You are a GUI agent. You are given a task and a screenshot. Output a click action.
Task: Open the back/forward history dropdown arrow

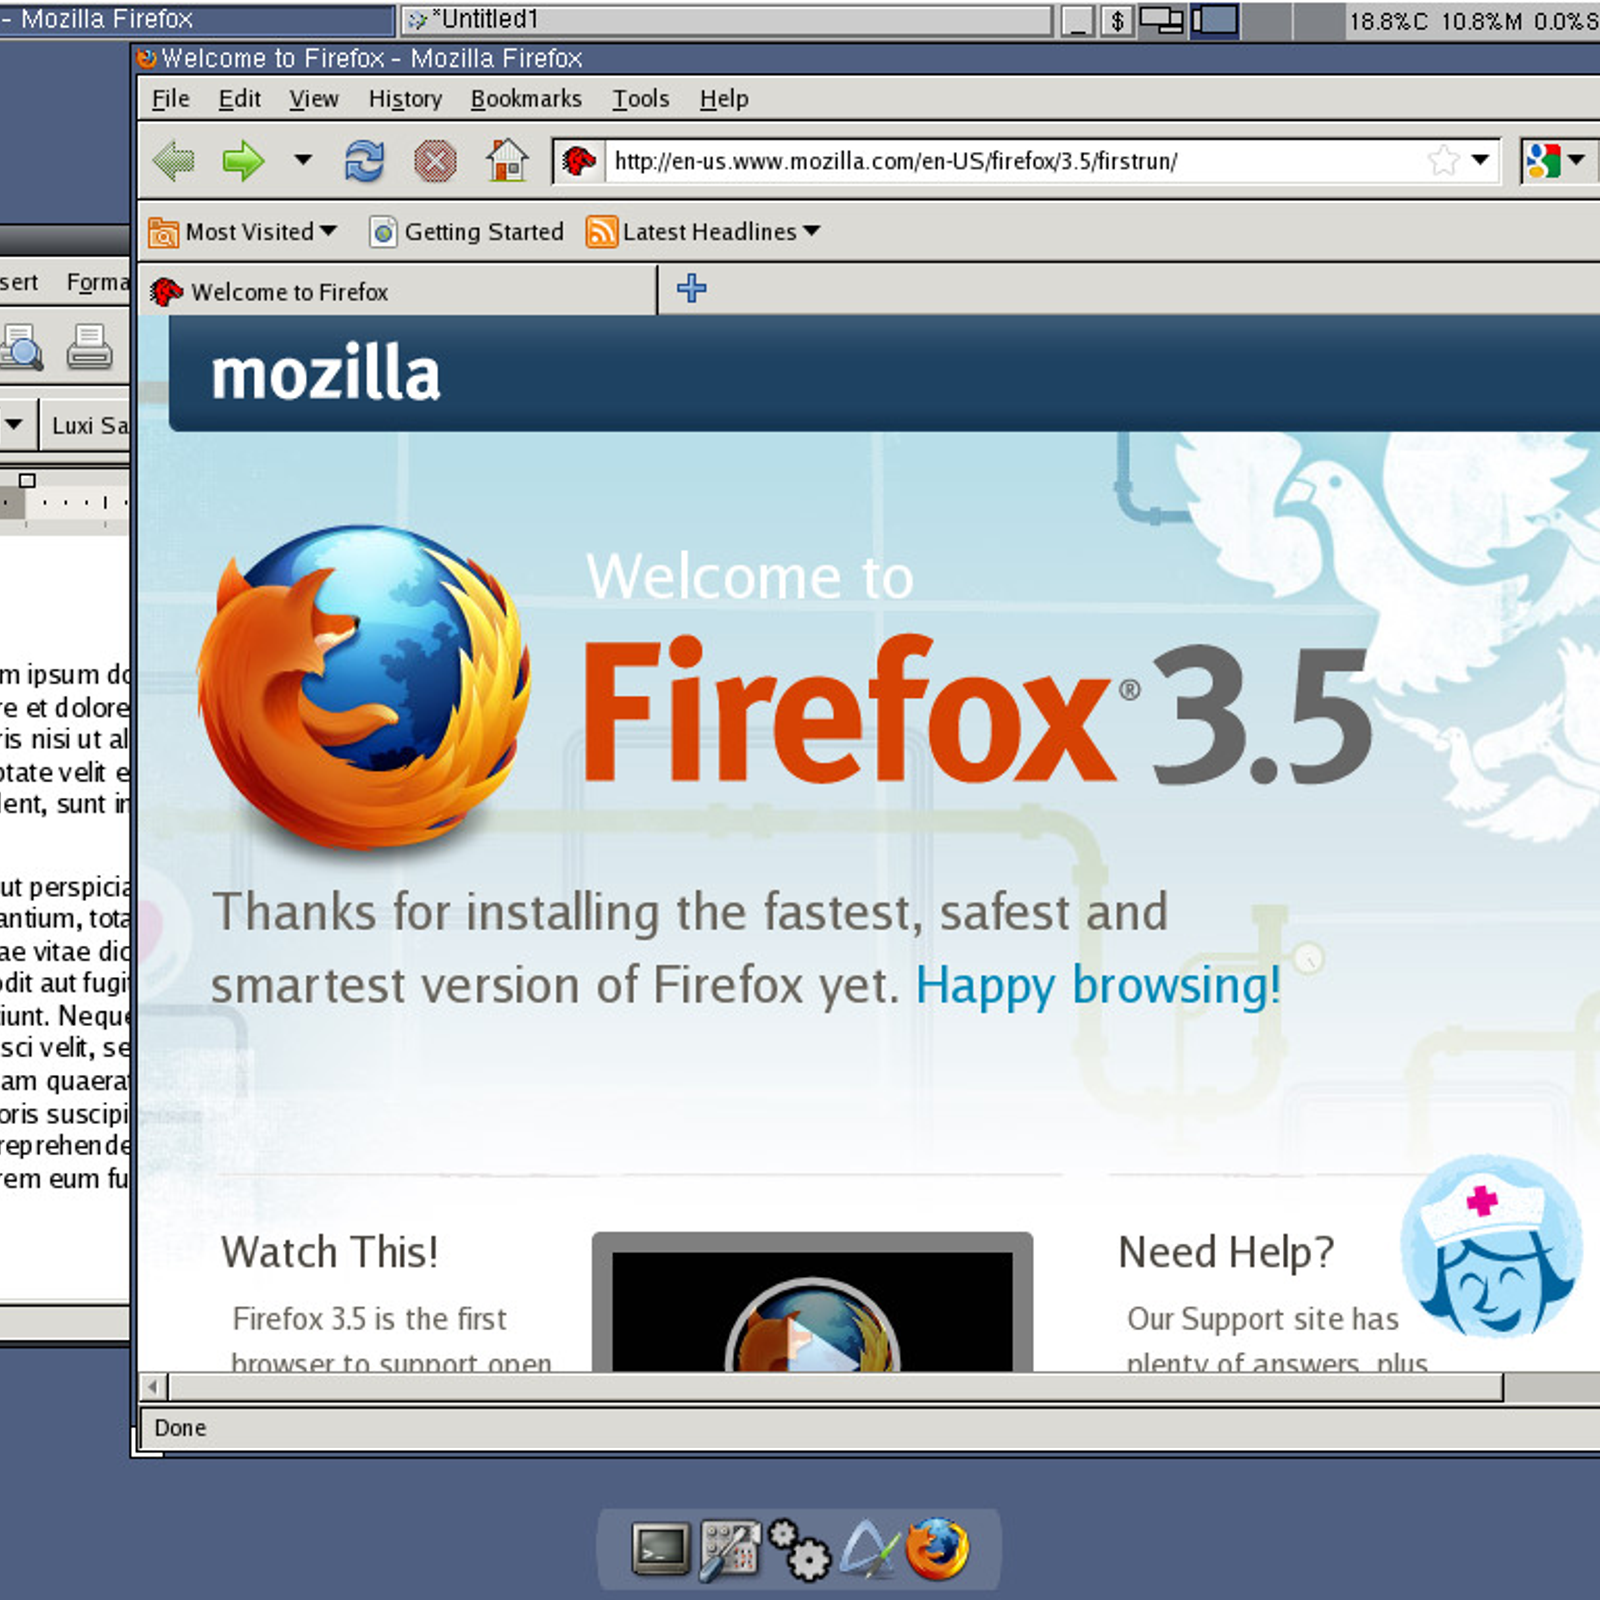pyautogui.click(x=302, y=160)
